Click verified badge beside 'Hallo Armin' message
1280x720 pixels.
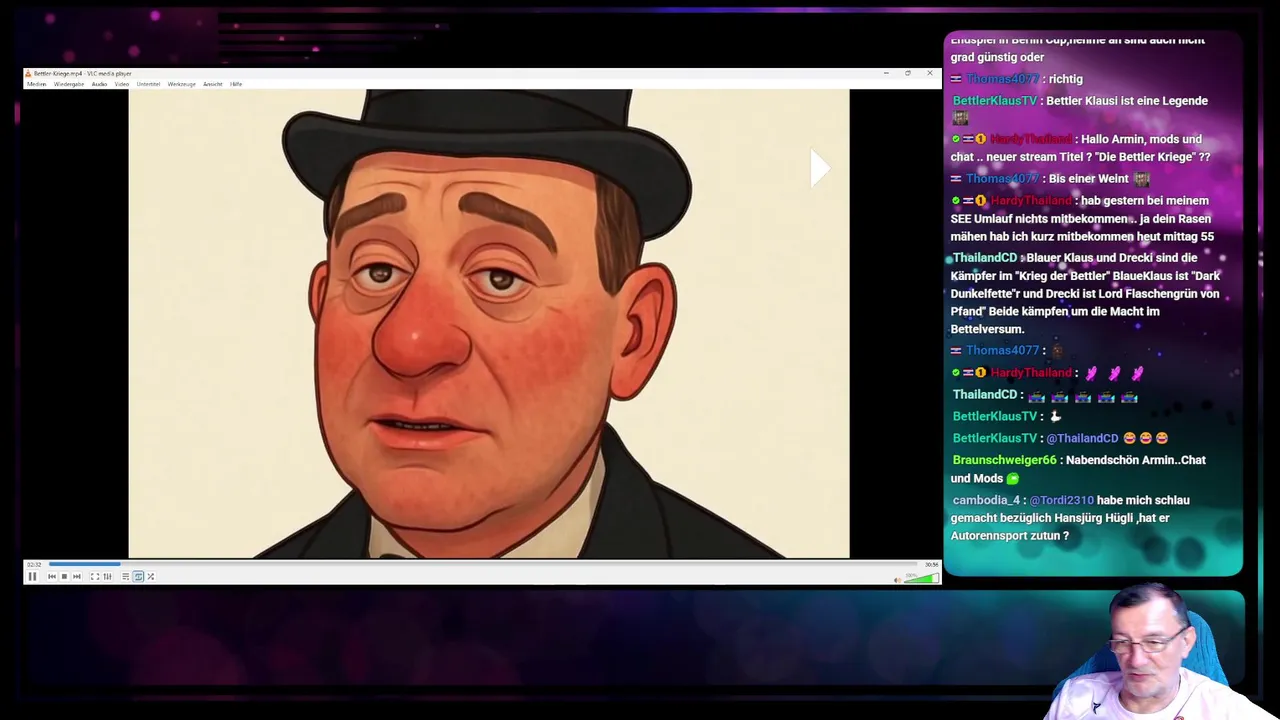tap(956, 140)
